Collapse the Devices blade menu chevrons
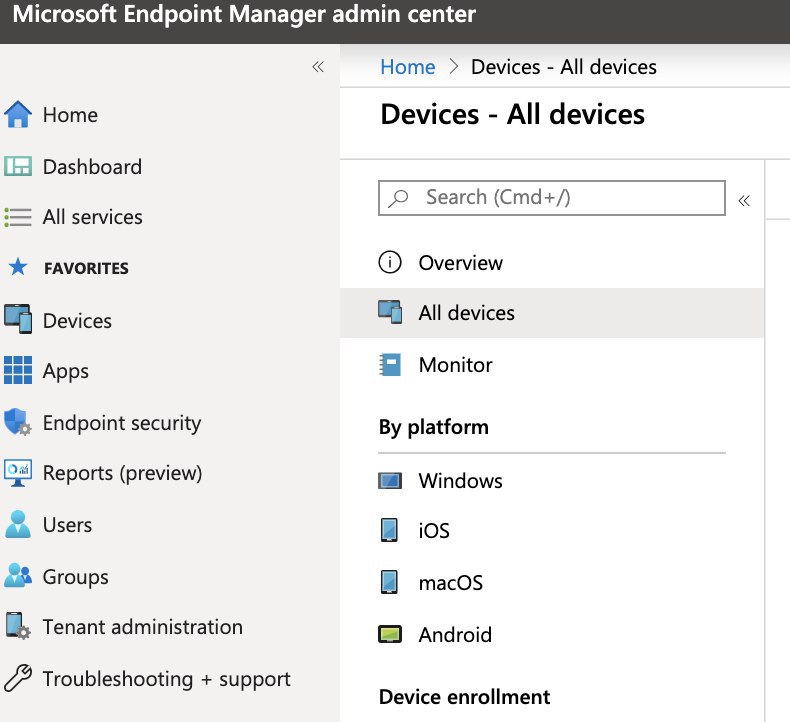 click(x=744, y=201)
